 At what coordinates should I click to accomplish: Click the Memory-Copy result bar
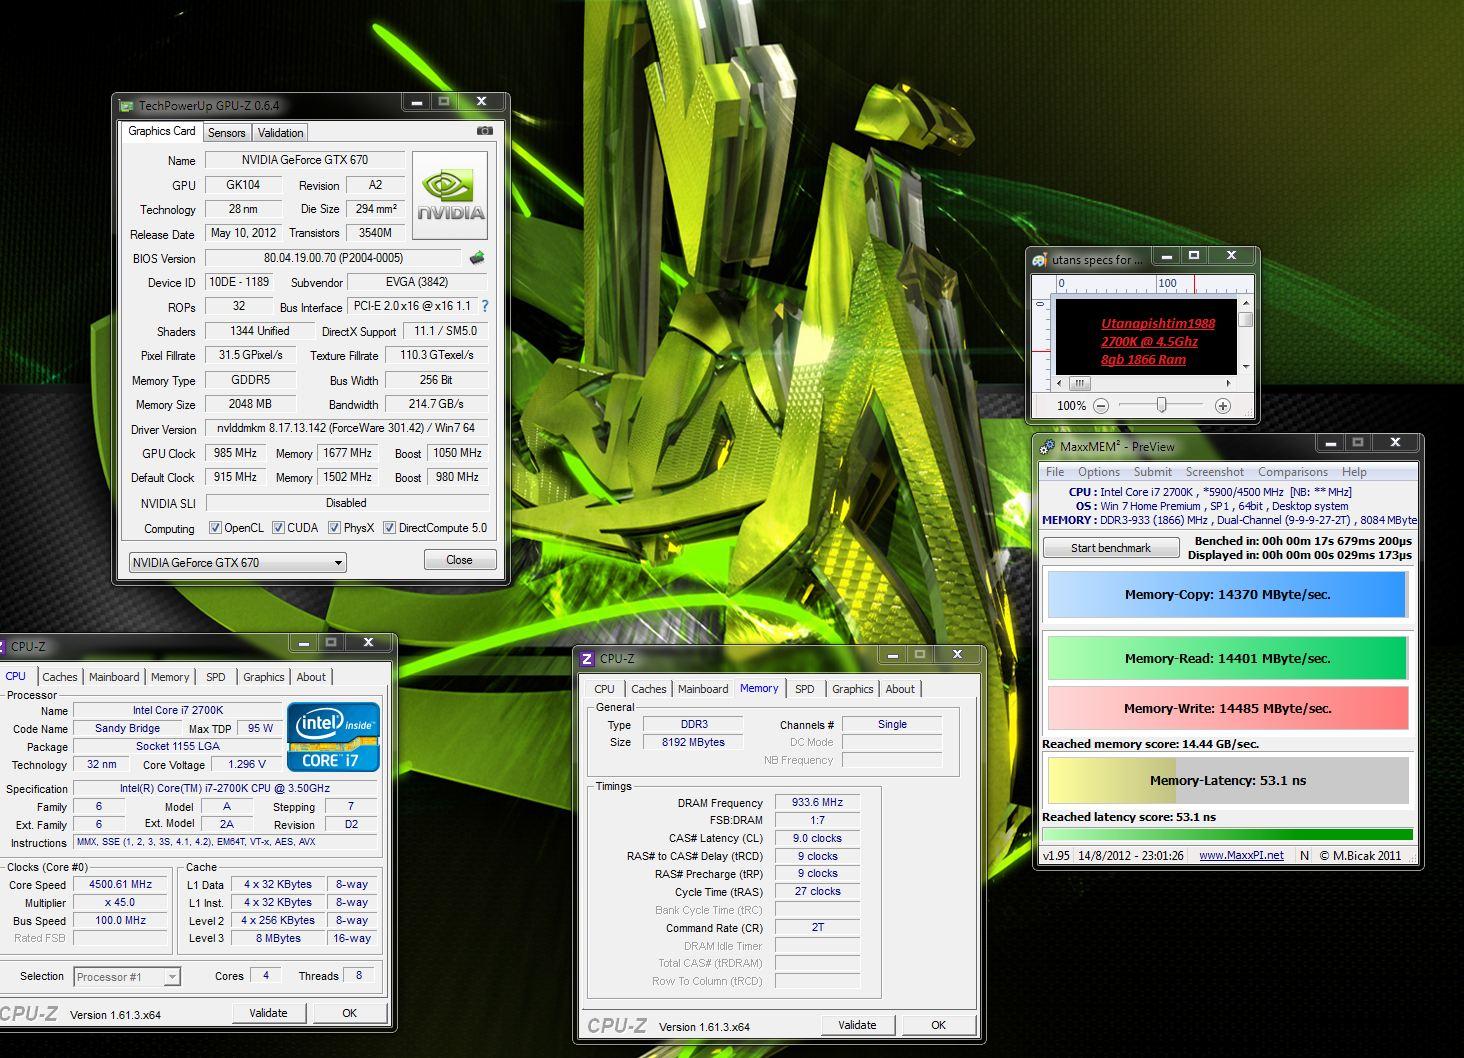[1227, 594]
